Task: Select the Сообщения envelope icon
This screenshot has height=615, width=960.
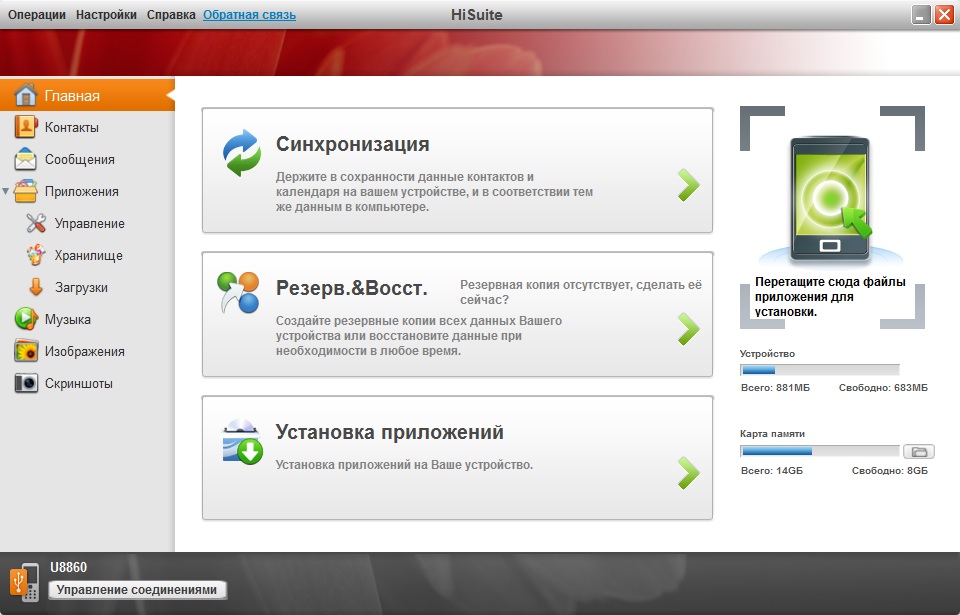Action: pos(26,159)
